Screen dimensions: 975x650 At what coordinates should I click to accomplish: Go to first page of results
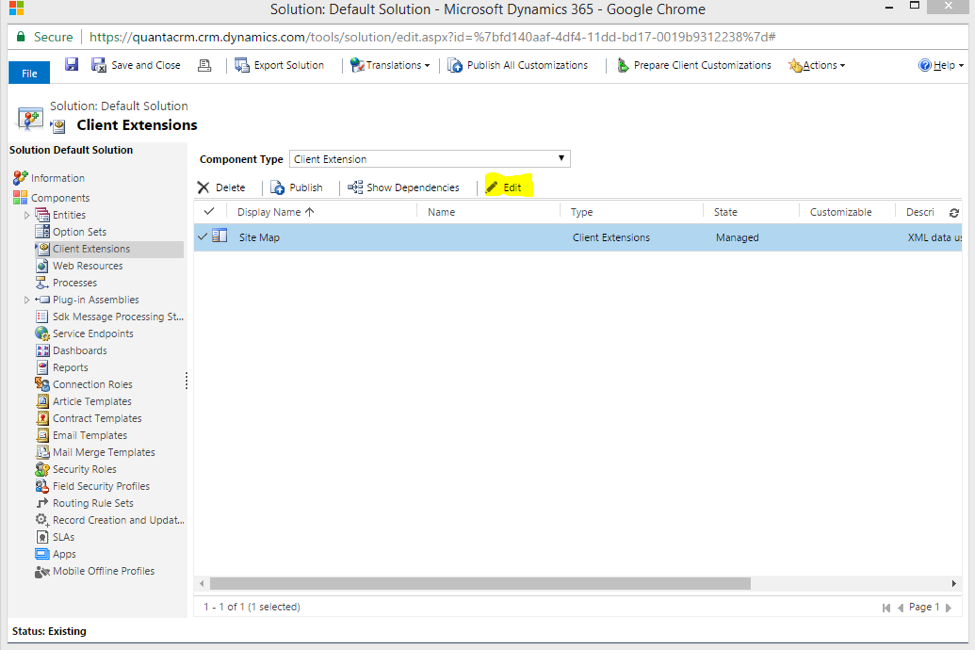[x=886, y=608]
